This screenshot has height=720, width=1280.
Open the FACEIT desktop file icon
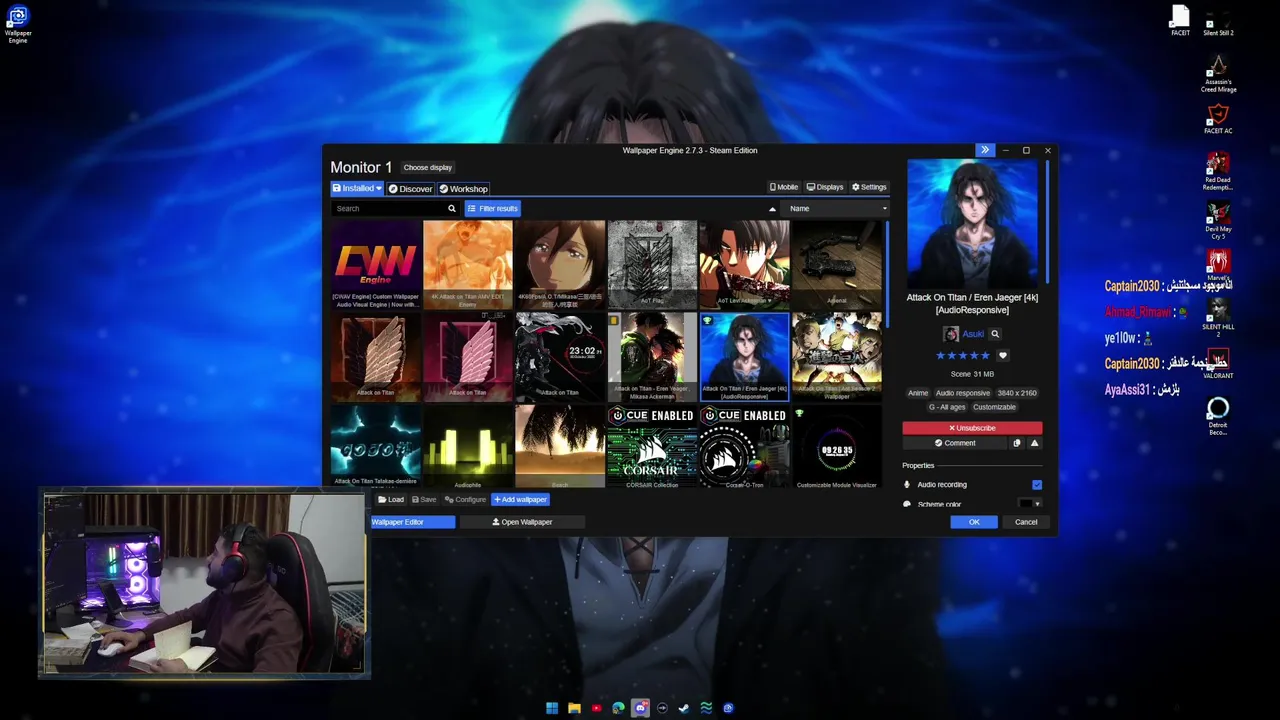[1180, 21]
